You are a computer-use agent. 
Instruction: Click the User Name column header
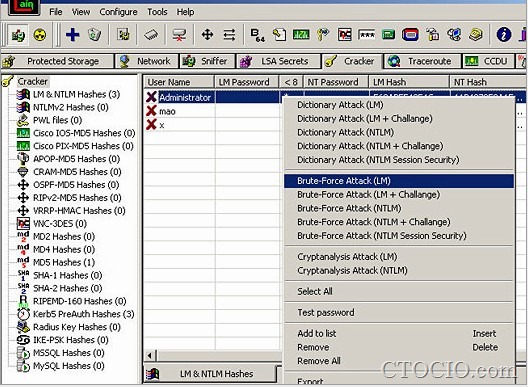[x=179, y=82]
